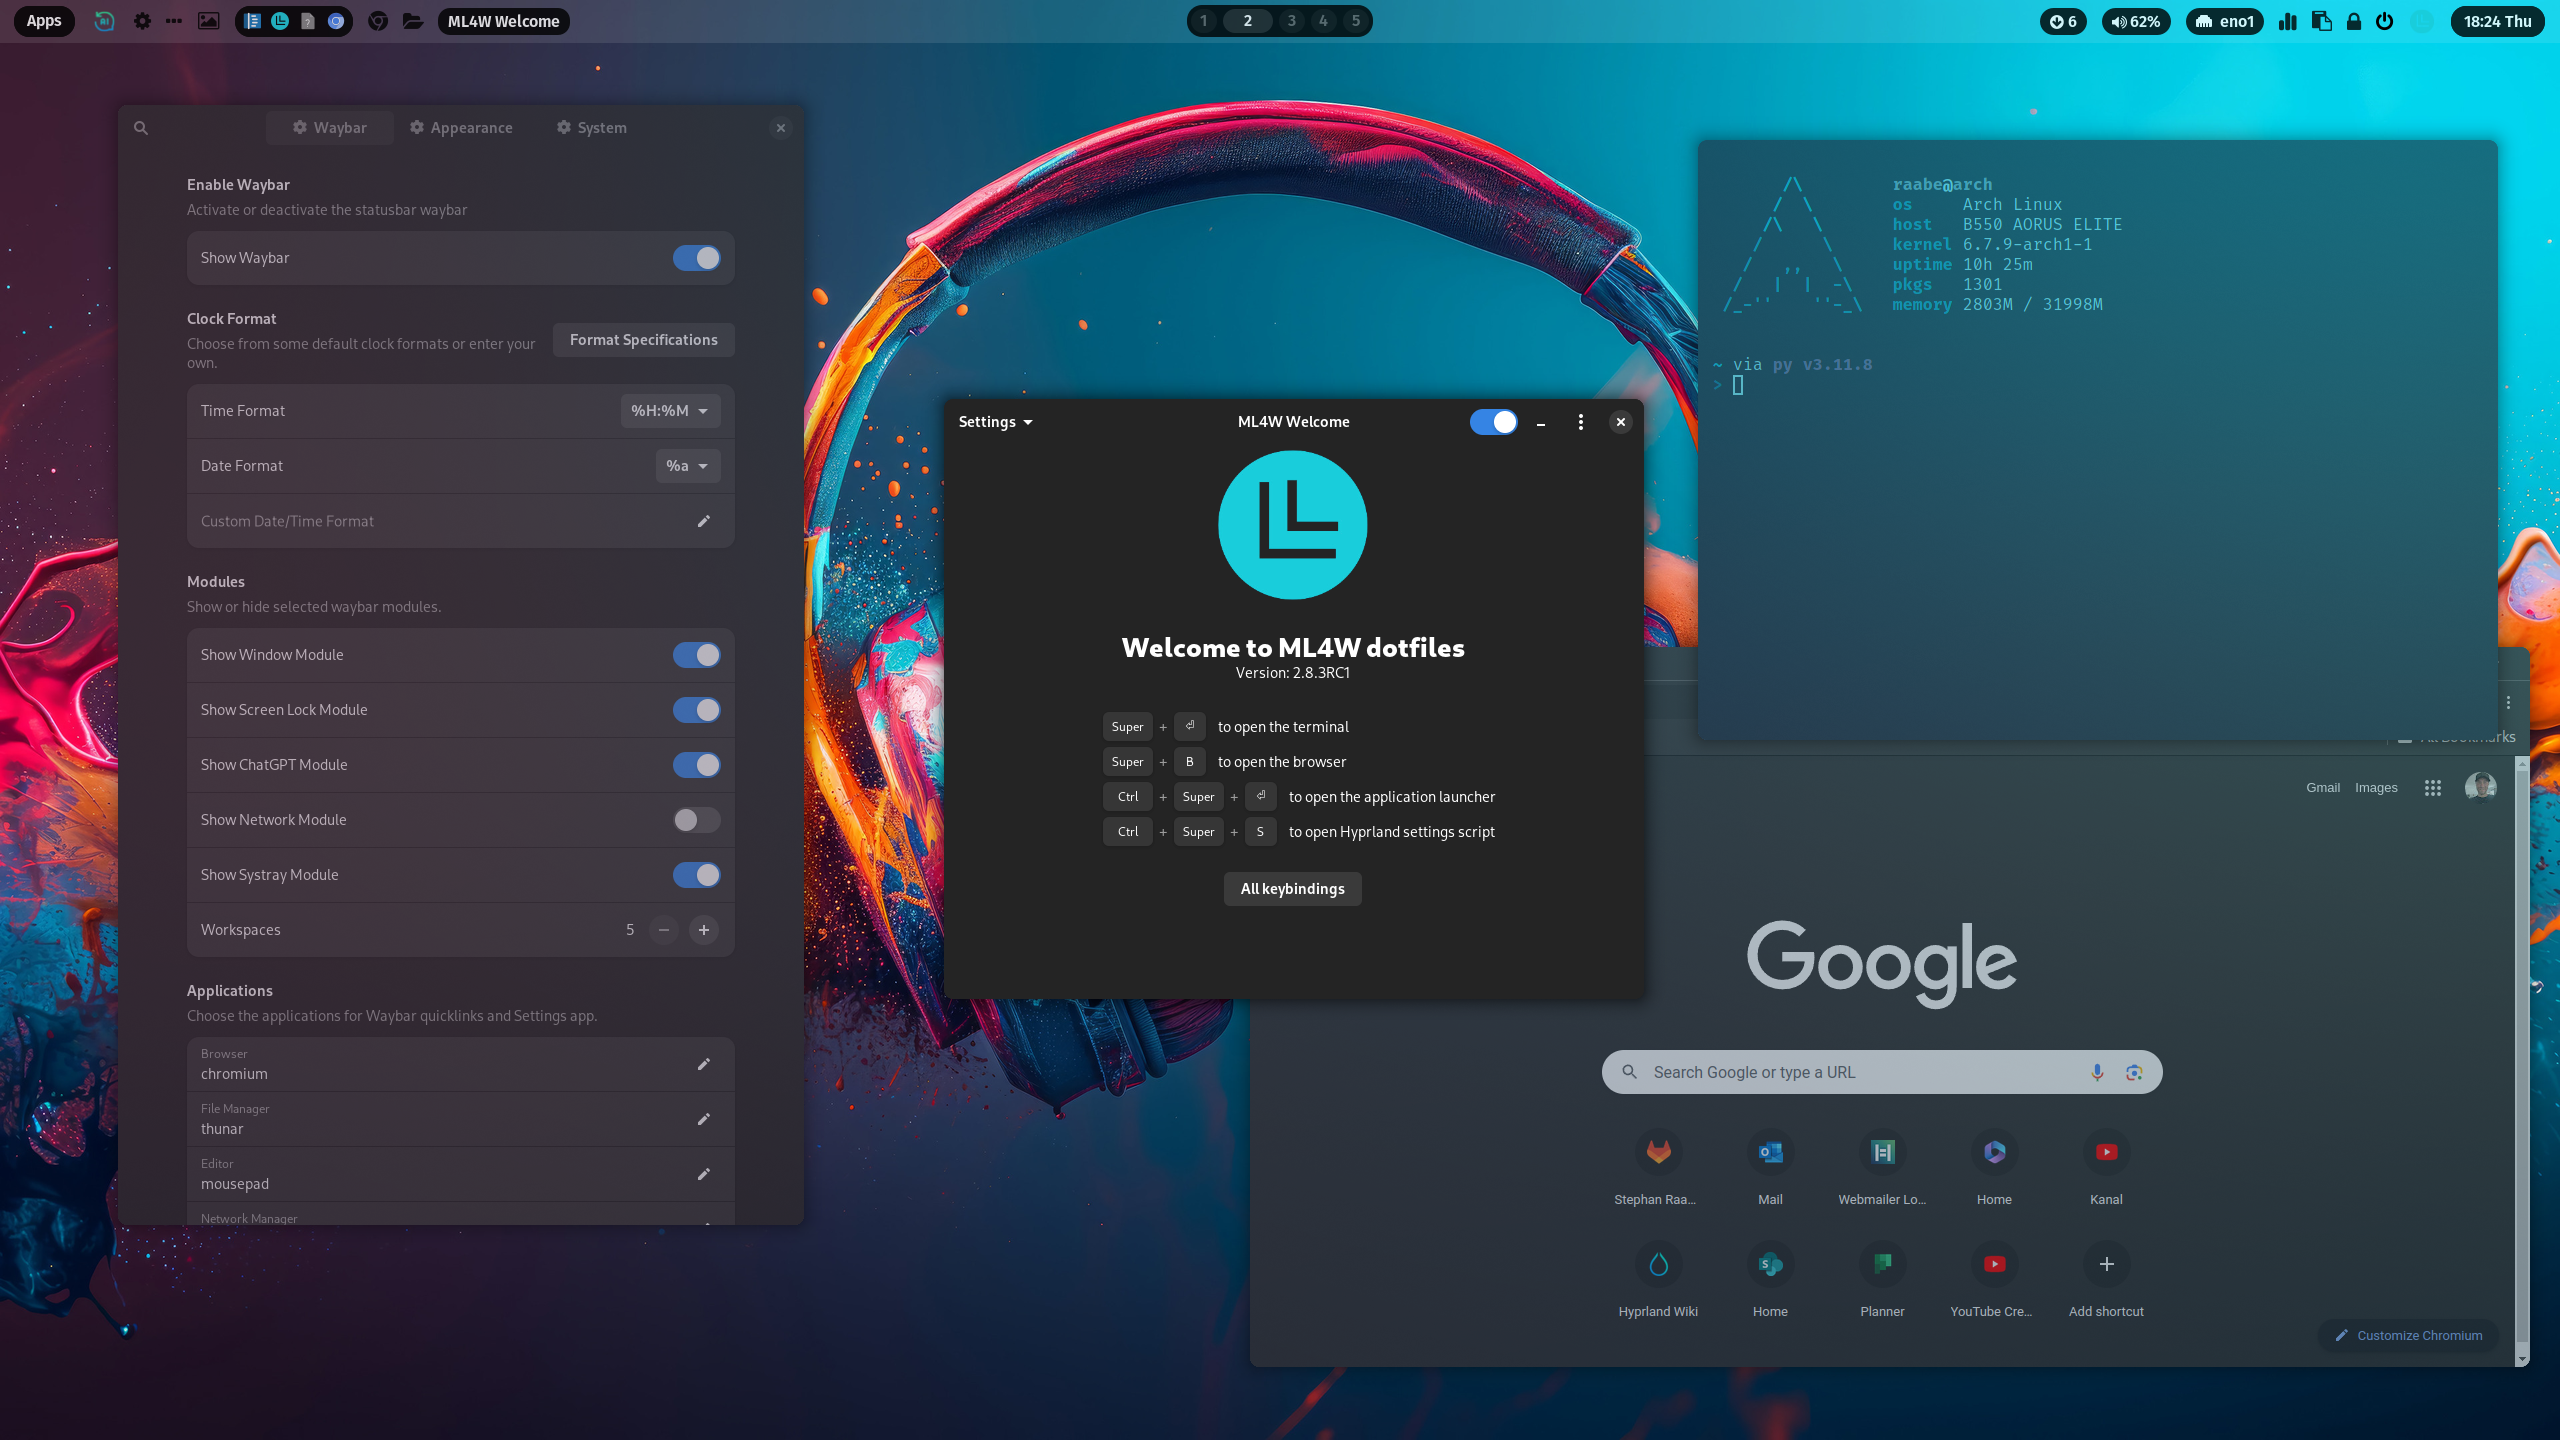Click the system stats bars icon in the top bar
Viewport: 2560px width, 1440px height.
[2288, 22]
